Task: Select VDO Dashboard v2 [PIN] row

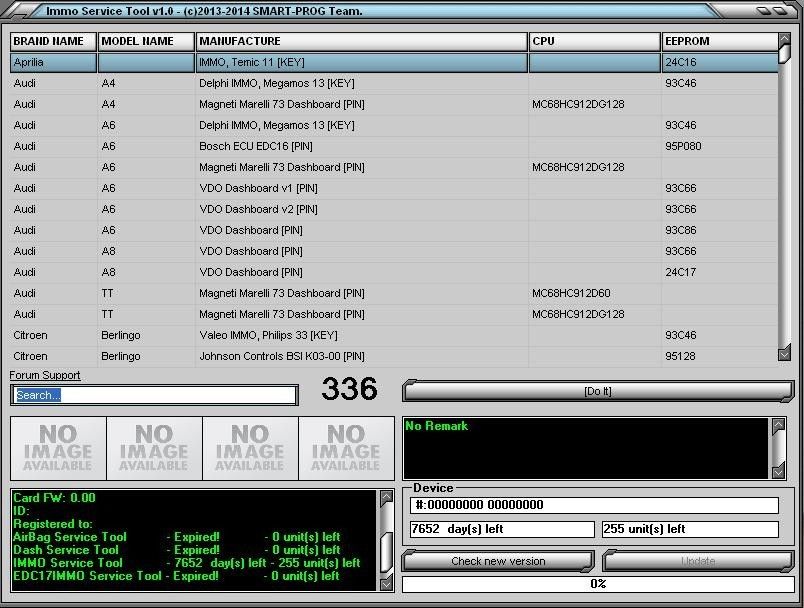Action: click(394, 210)
